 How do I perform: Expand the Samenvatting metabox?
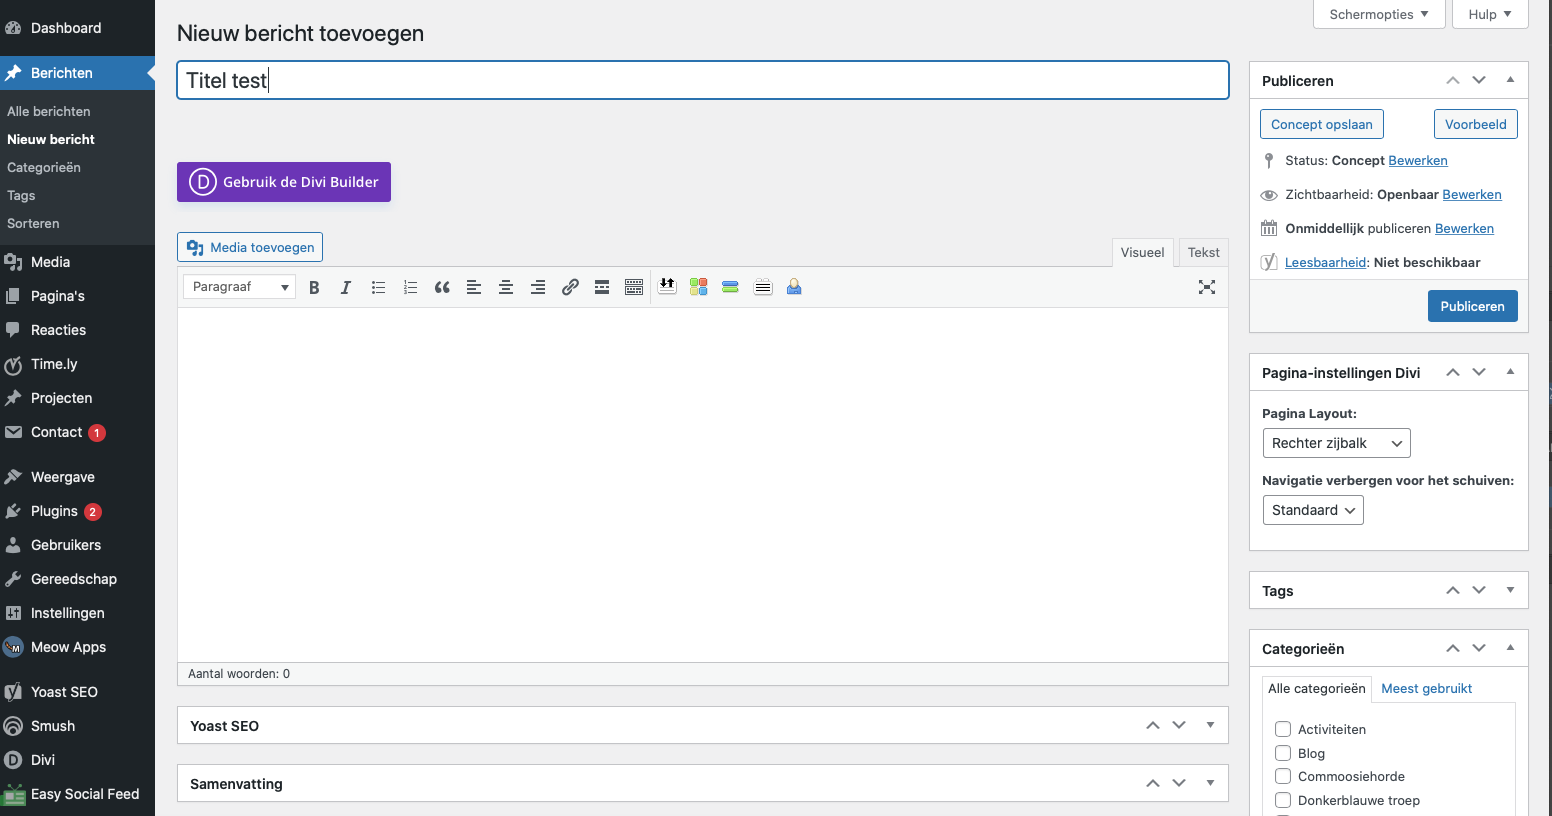1210,783
